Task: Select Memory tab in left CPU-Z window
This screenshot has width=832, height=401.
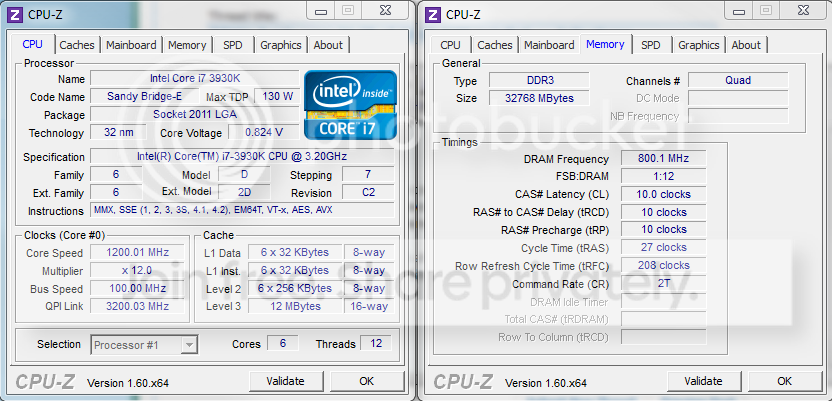Action: click(187, 45)
